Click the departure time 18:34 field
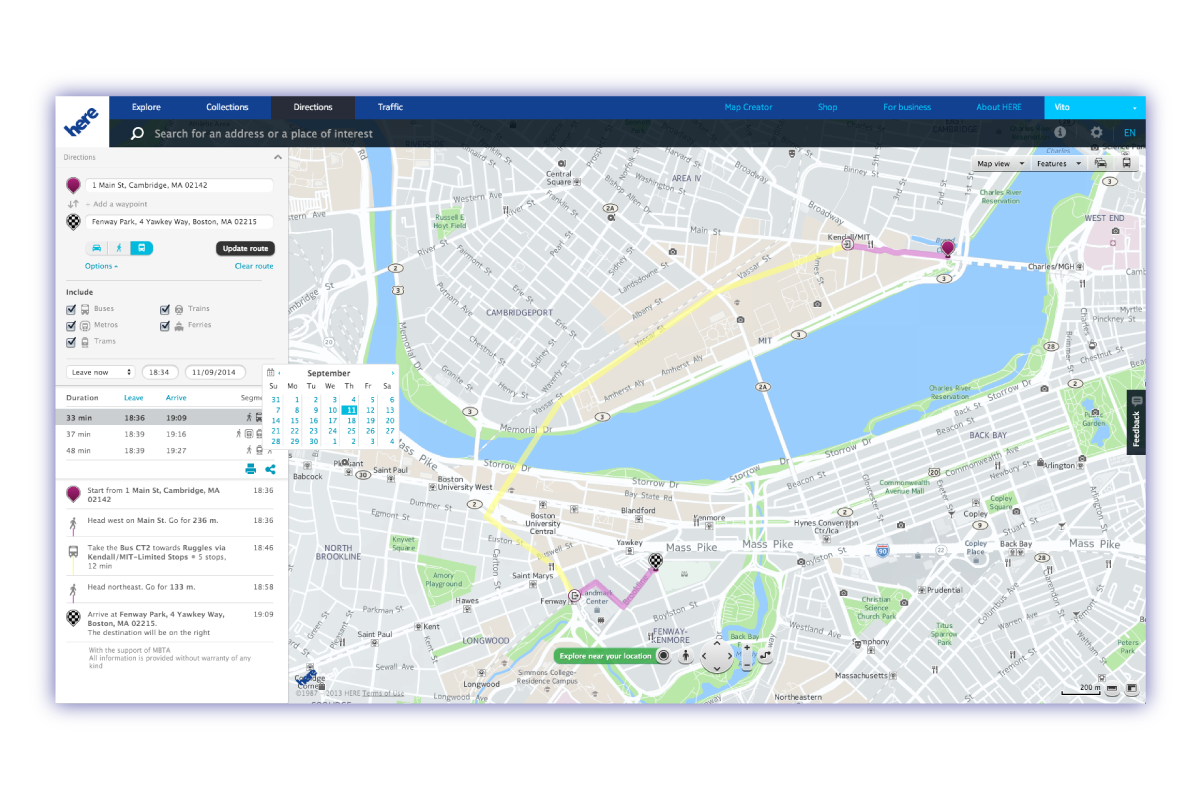Image resolution: width=1201 pixels, height=800 pixels. pos(158,372)
